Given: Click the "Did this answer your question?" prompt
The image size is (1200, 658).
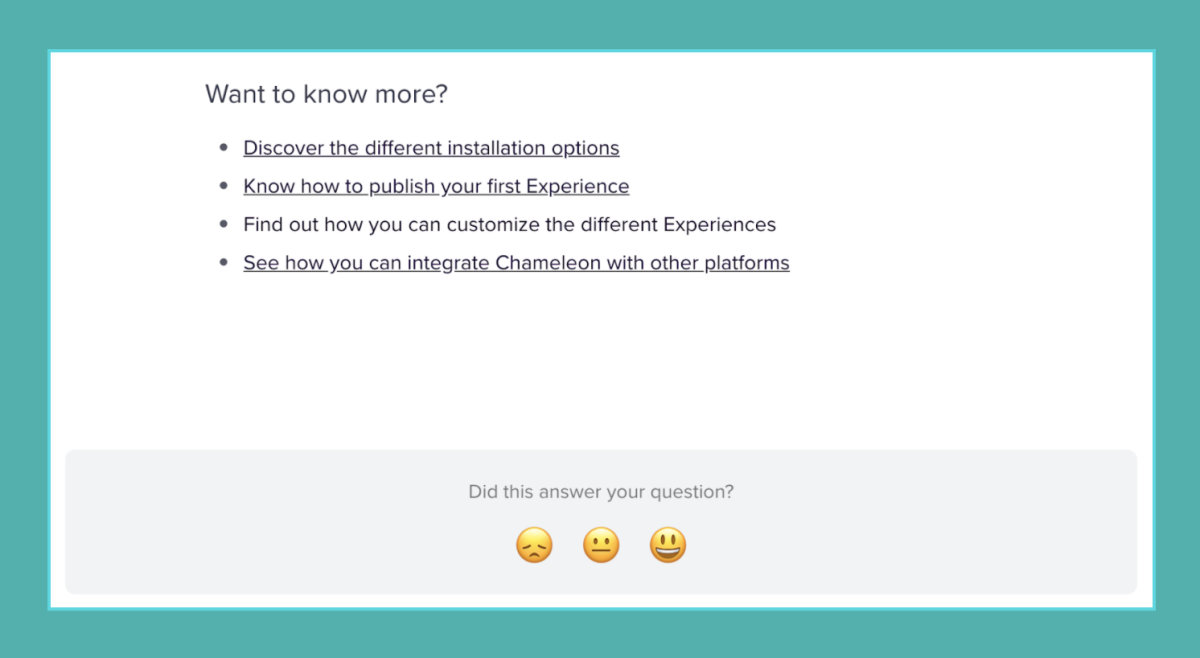Looking at the screenshot, I should [x=601, y=492].
